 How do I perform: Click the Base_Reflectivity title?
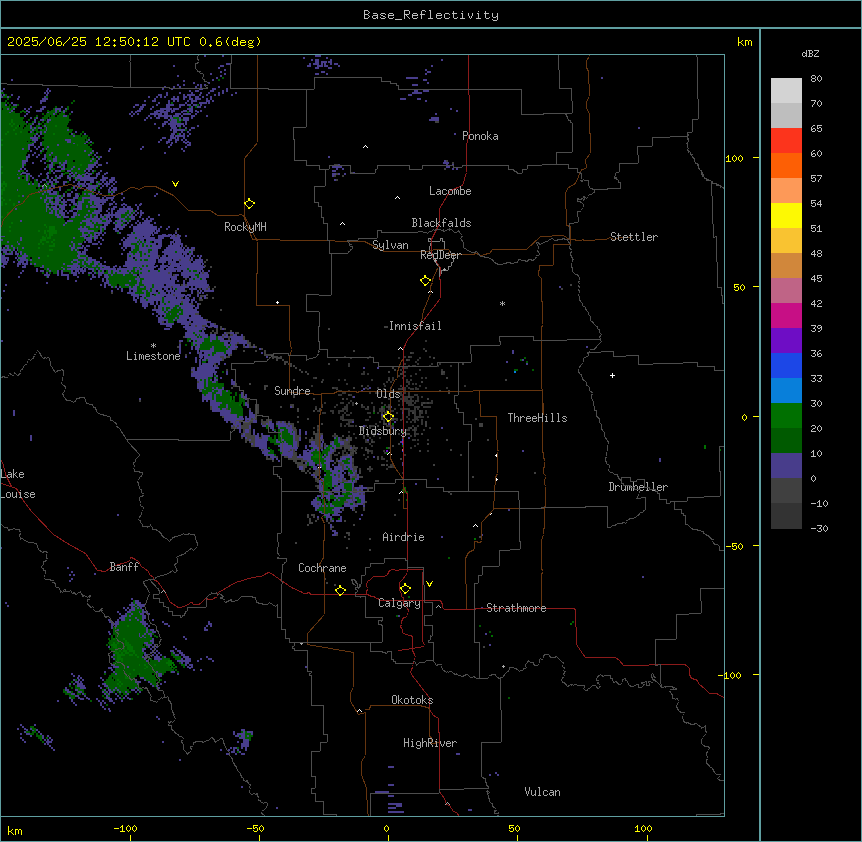coord(431,15)
